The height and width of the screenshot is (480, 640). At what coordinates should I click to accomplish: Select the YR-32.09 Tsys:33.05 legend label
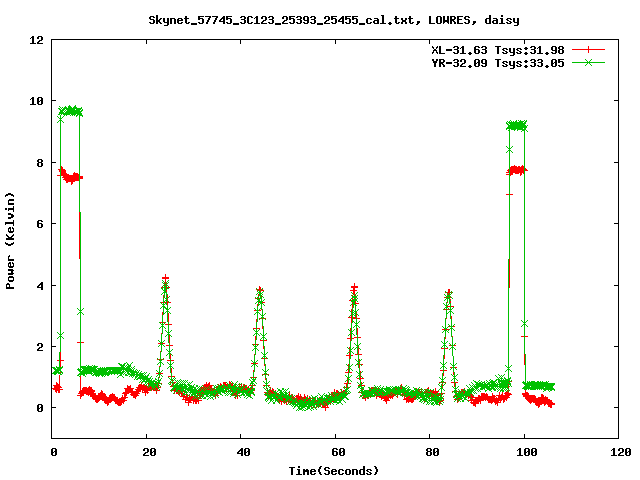pyautogui.click(x=498, y=63)
